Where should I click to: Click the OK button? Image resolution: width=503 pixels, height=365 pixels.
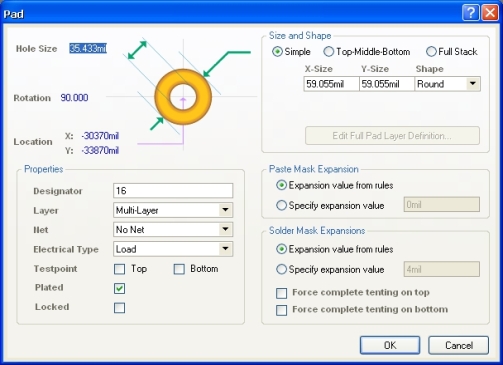tap(390, 345)
